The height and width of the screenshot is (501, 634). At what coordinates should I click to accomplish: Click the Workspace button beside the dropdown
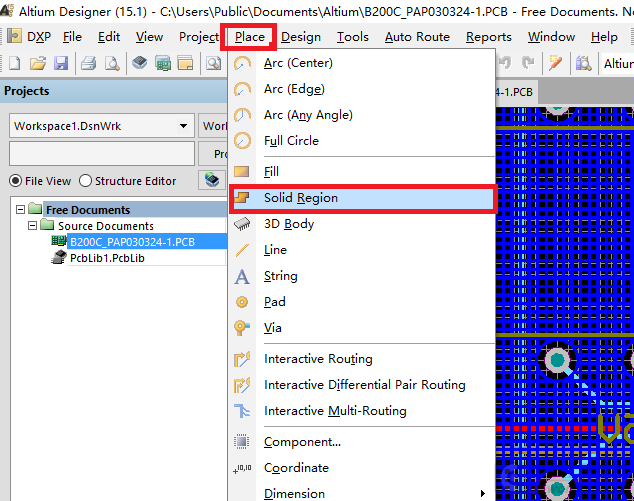click(x=213, y=126)
